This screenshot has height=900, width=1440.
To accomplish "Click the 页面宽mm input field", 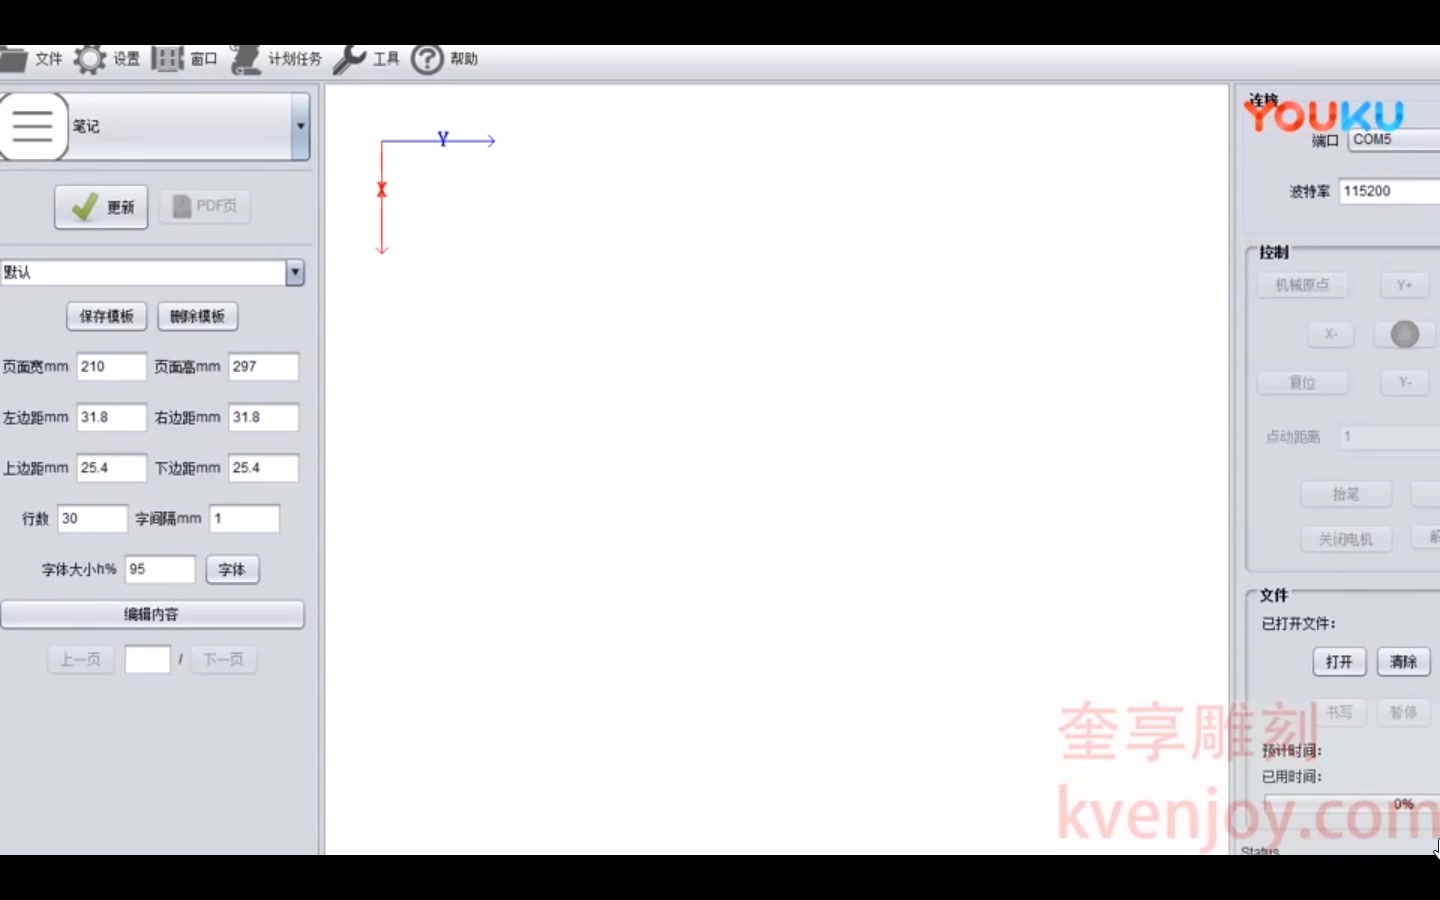I will pos(111,367).
